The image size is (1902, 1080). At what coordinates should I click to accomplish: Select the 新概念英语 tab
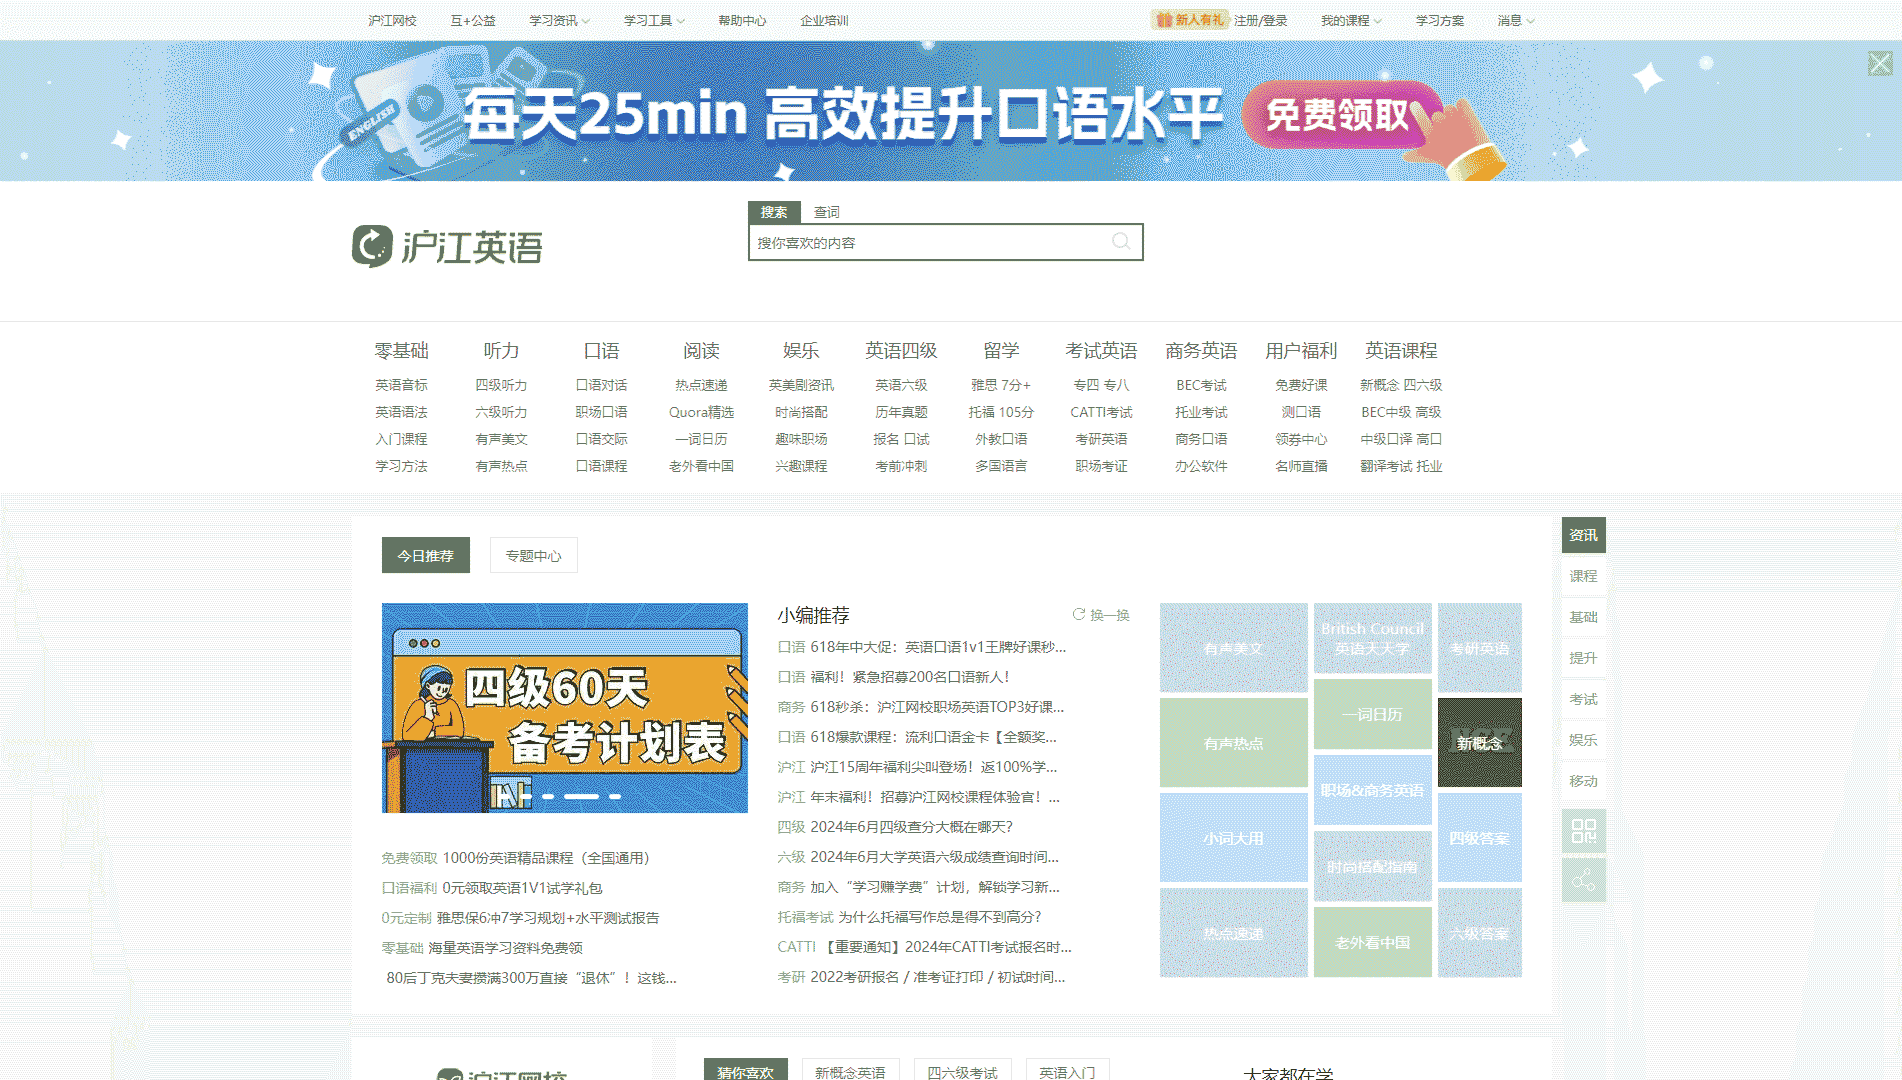click(850, 1070)
